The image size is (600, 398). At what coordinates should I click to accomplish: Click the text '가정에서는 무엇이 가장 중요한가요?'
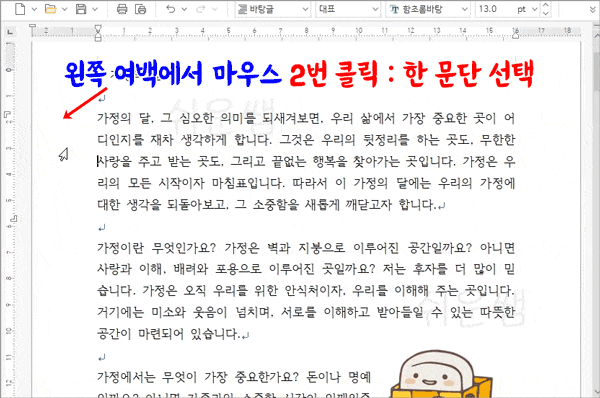point(197,377)
